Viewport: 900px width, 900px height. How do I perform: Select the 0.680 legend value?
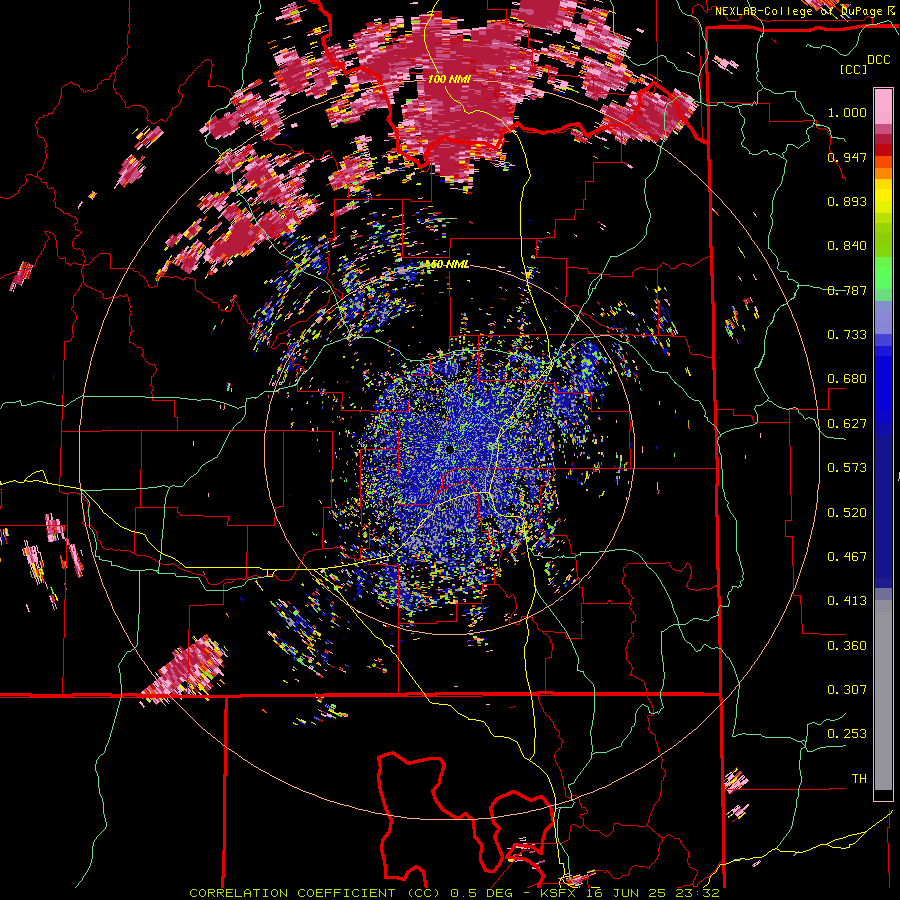pos(847,379)
